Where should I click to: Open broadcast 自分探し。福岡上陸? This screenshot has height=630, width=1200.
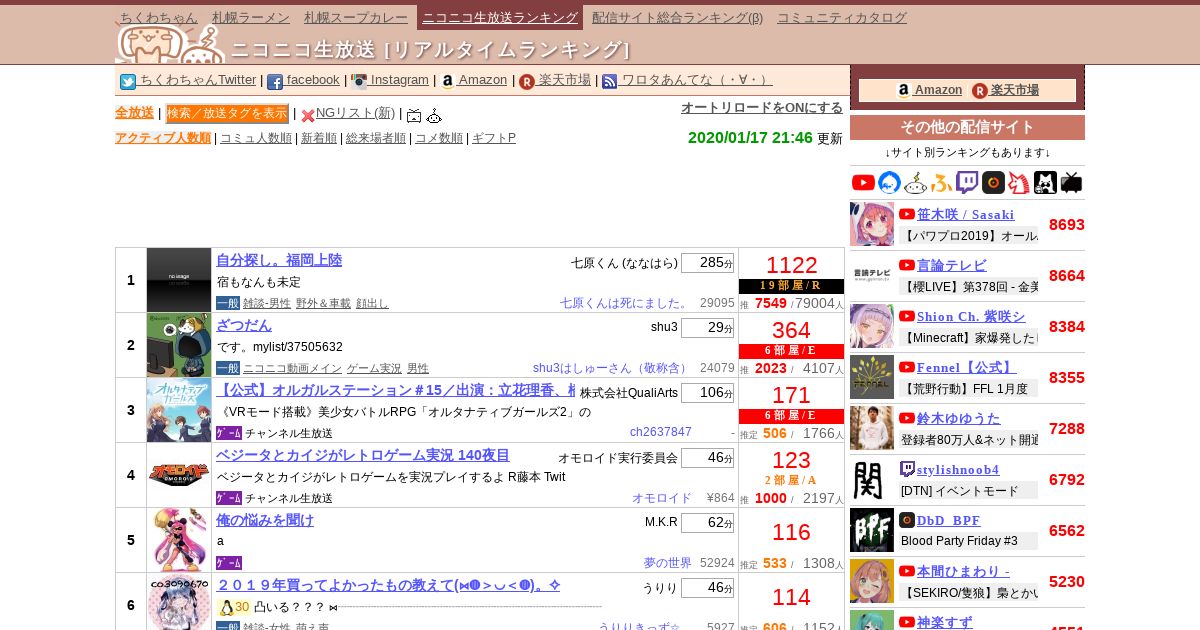pyautogui.click(x=279, y=260)
